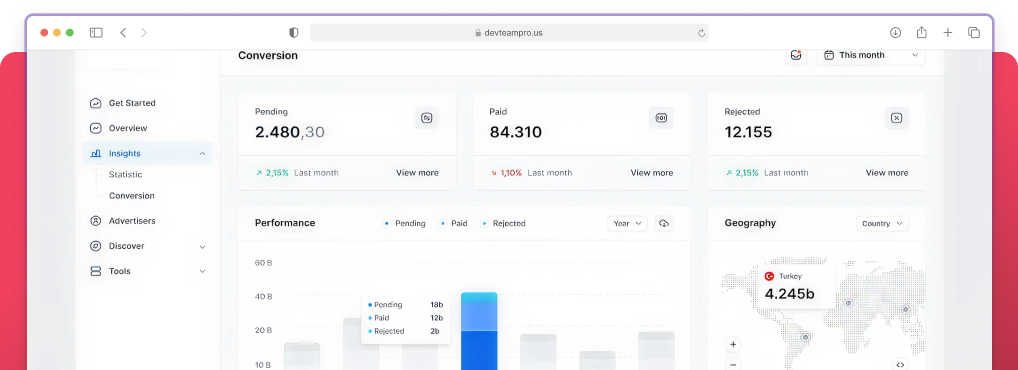Image resolution: width=1018 pixels, height=370 pixels.
Task: Show all tabs overview icon
Action: [x=974, y=32]
